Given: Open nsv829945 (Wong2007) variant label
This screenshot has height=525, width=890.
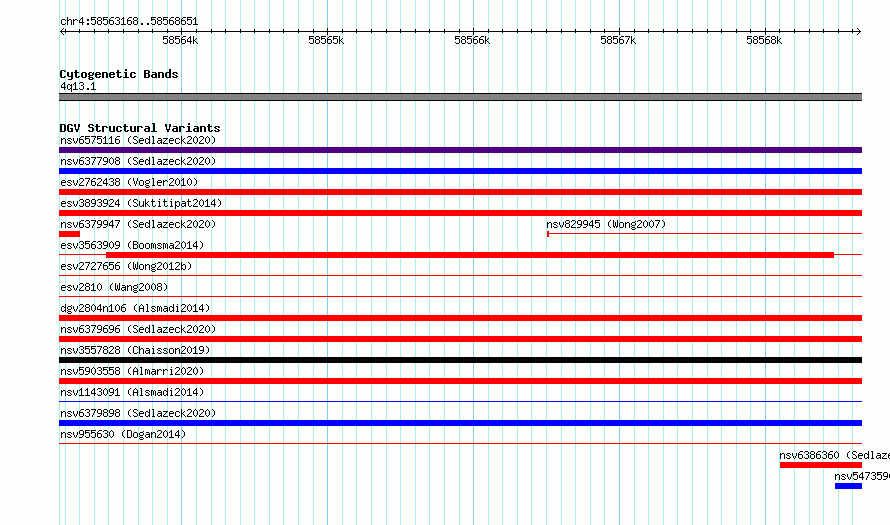Looking at the screenshot, I should (x=606, y=224).
